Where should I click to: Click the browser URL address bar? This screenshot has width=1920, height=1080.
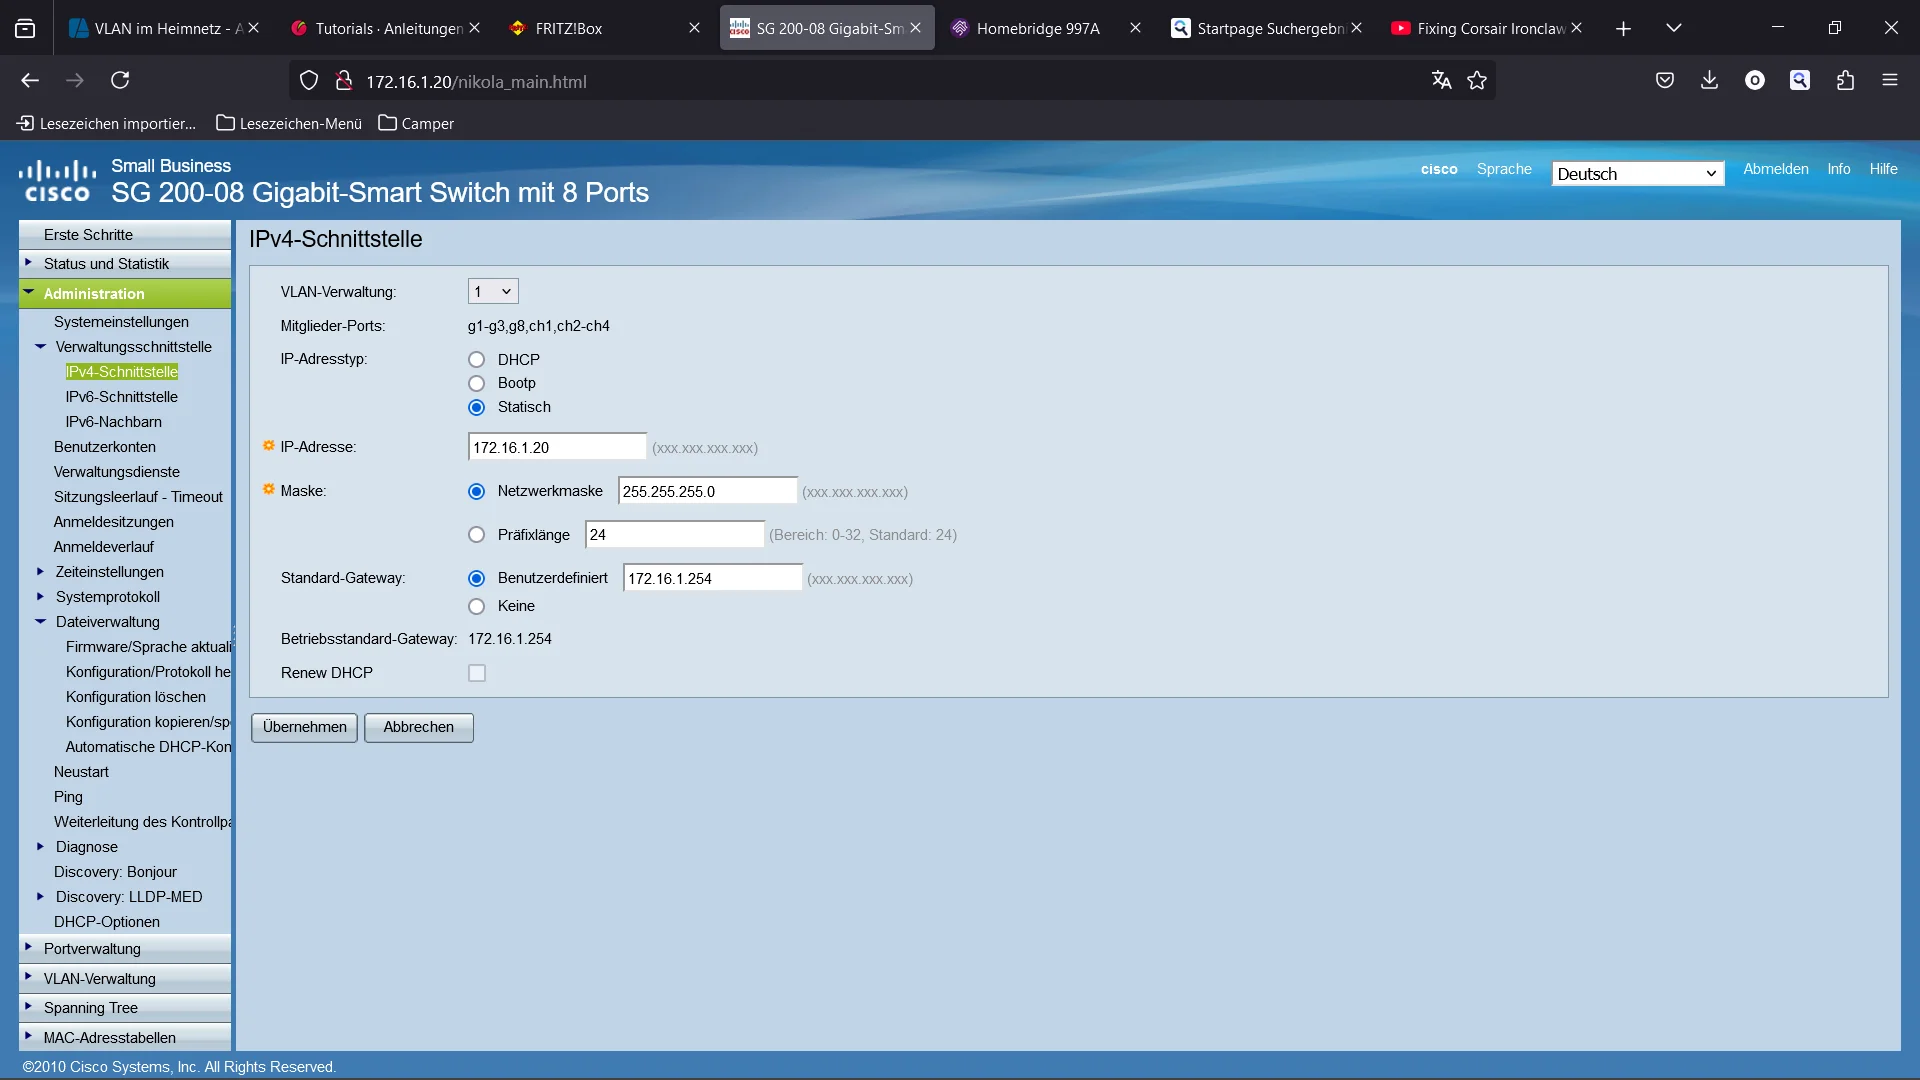(890, 82)
